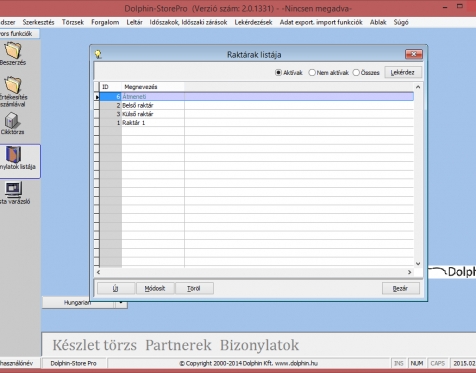This screenshot has height=373, width=476.
Task: Open the Ablak menu
Action: (378, 22)
